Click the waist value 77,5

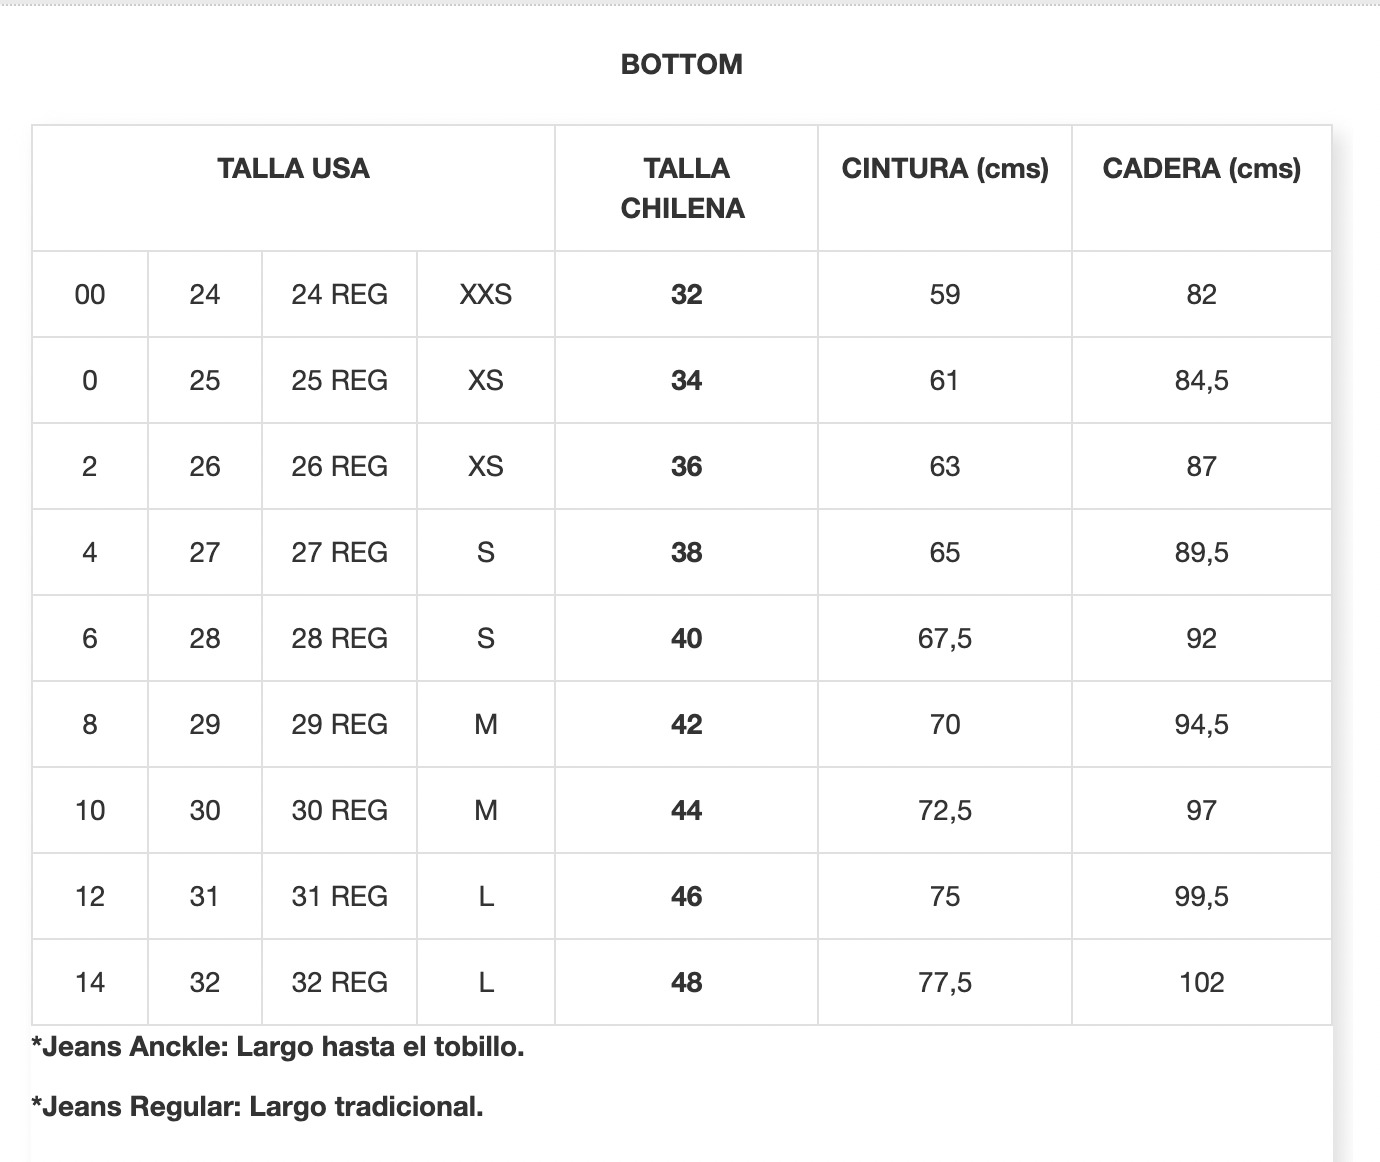click(945, 982)
